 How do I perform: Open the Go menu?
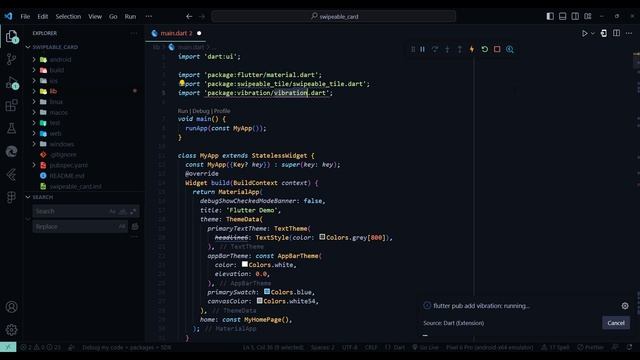click(x=113, y=16)
